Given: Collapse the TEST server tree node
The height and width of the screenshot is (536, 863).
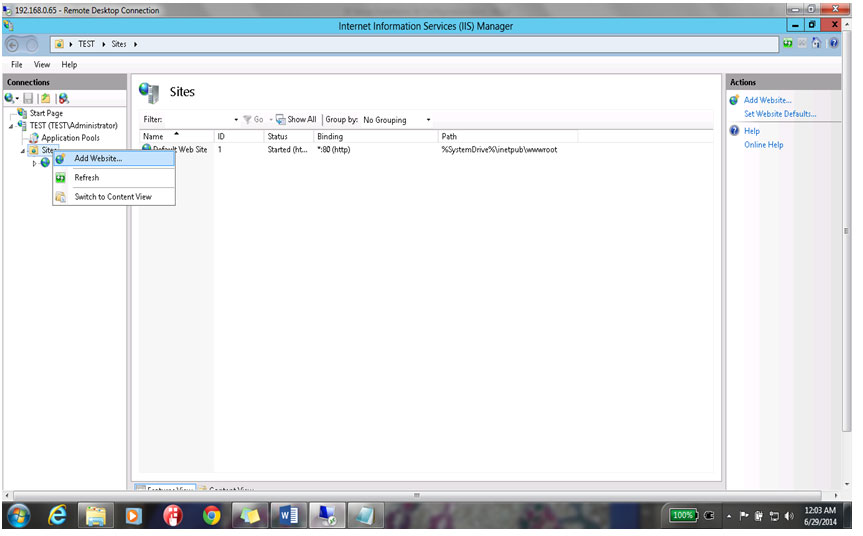Looking at the screenshot, I should pos(11,127).
